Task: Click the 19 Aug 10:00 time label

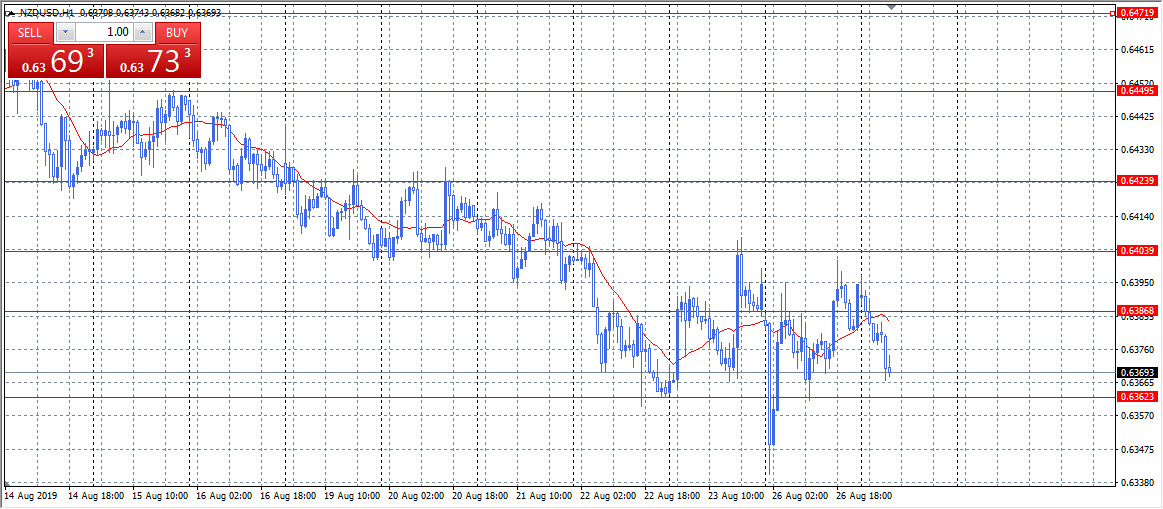Action: (x=352, y=495)
